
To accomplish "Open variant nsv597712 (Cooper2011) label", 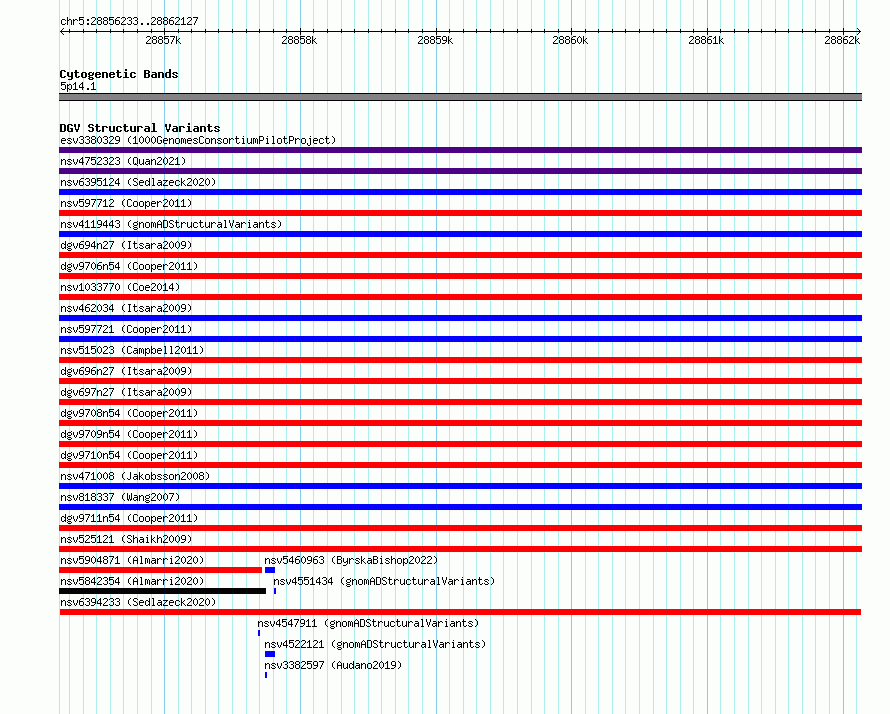I will (x=126, y=203).
